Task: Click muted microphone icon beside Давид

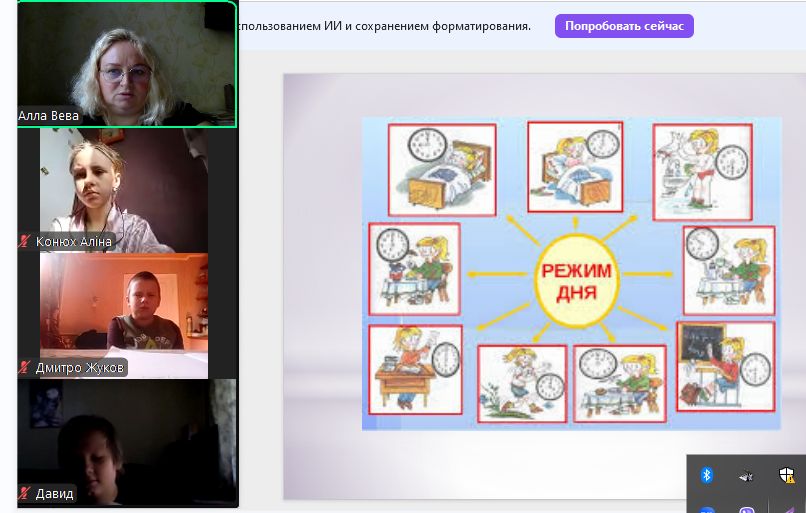Action: click(25, 493)
